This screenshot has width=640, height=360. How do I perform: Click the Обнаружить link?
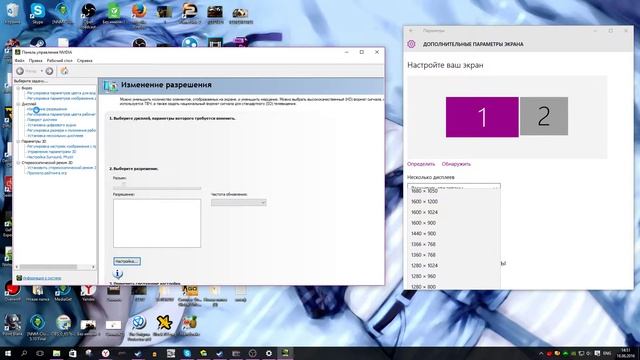coord(456,164)
